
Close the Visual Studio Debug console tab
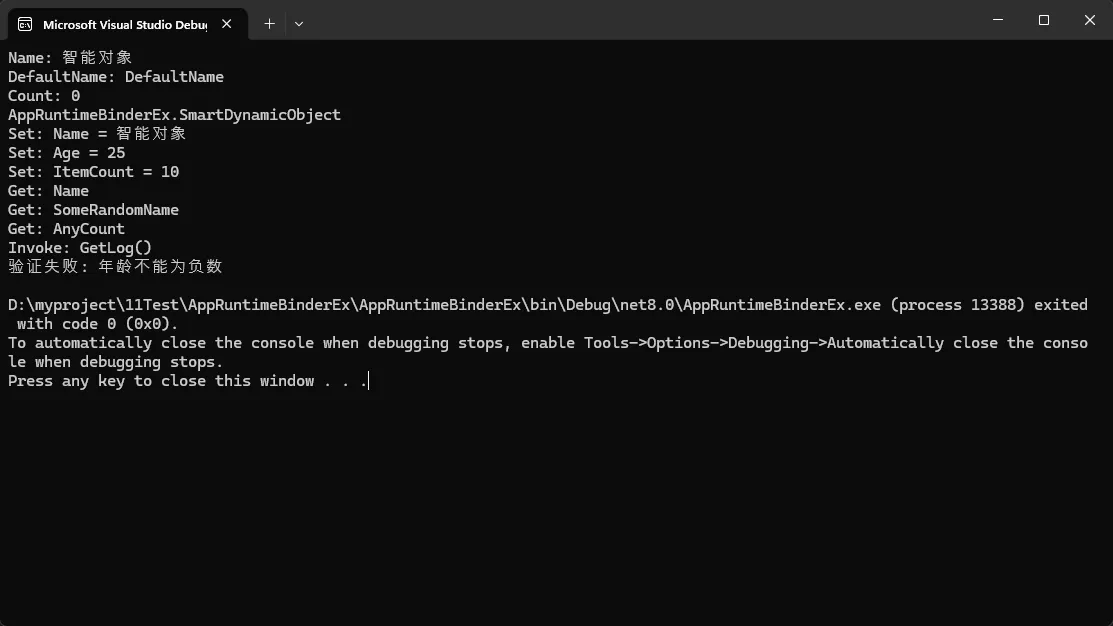coord(228,24)
